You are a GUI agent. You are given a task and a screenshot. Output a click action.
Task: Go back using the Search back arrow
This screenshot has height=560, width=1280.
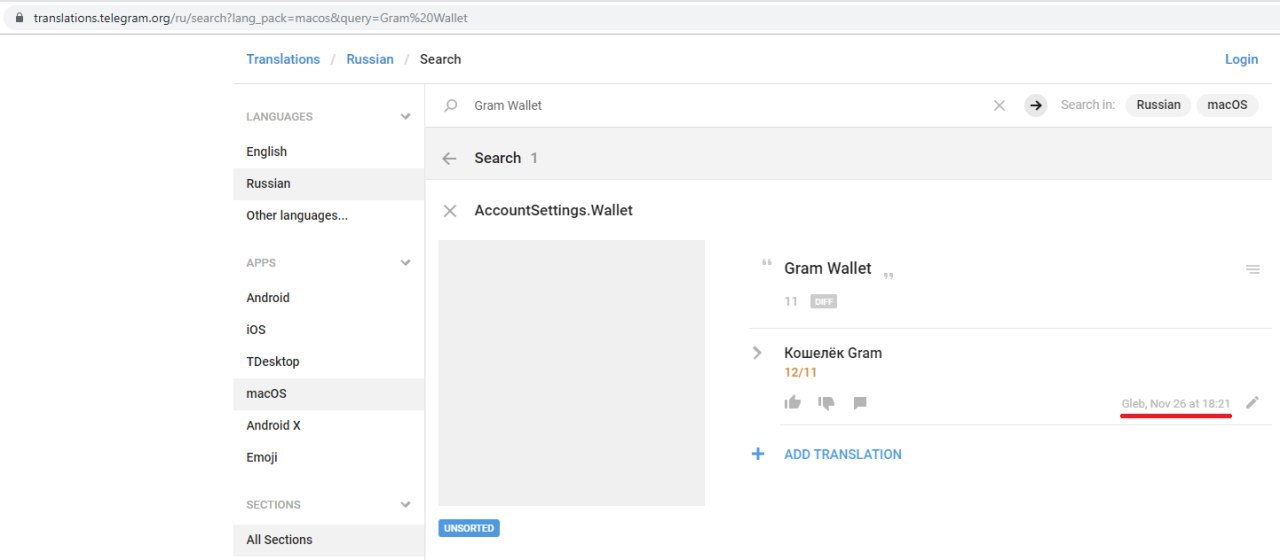click(450, 158)
